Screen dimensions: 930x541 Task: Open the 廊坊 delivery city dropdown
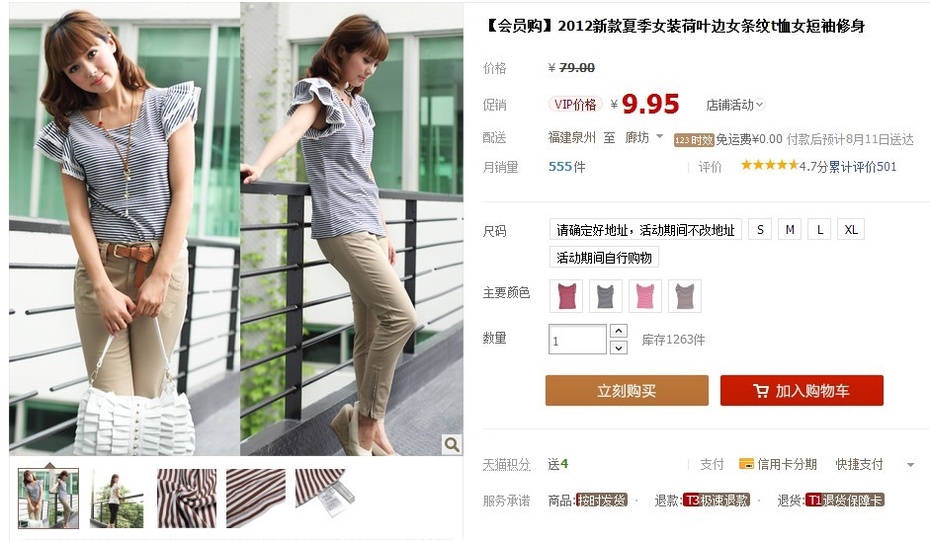(644, 138)
